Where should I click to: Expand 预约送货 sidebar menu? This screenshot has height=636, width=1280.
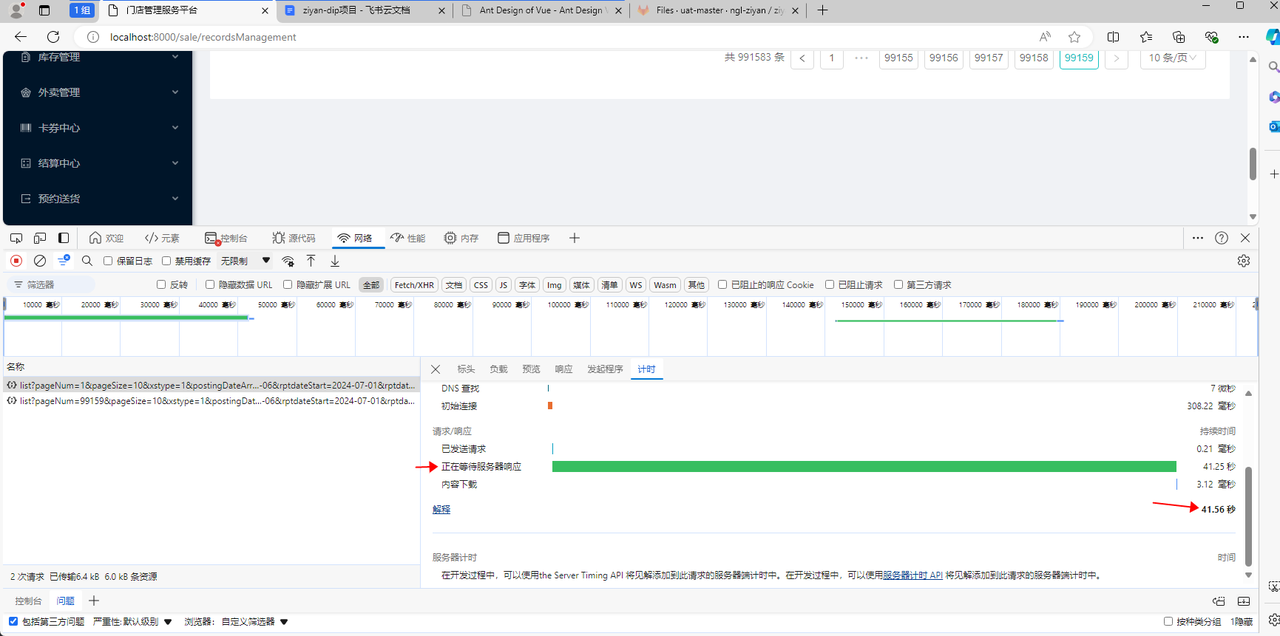point(96,198)
